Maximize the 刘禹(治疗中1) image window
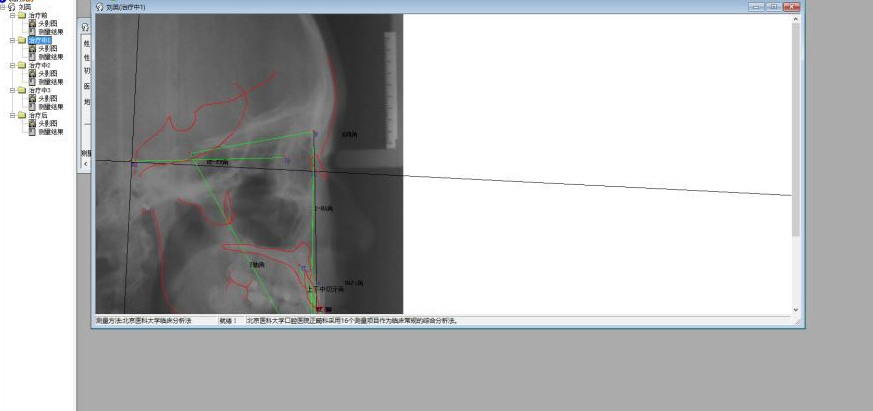Screen dimensions: 873x411 click(774, 7)
